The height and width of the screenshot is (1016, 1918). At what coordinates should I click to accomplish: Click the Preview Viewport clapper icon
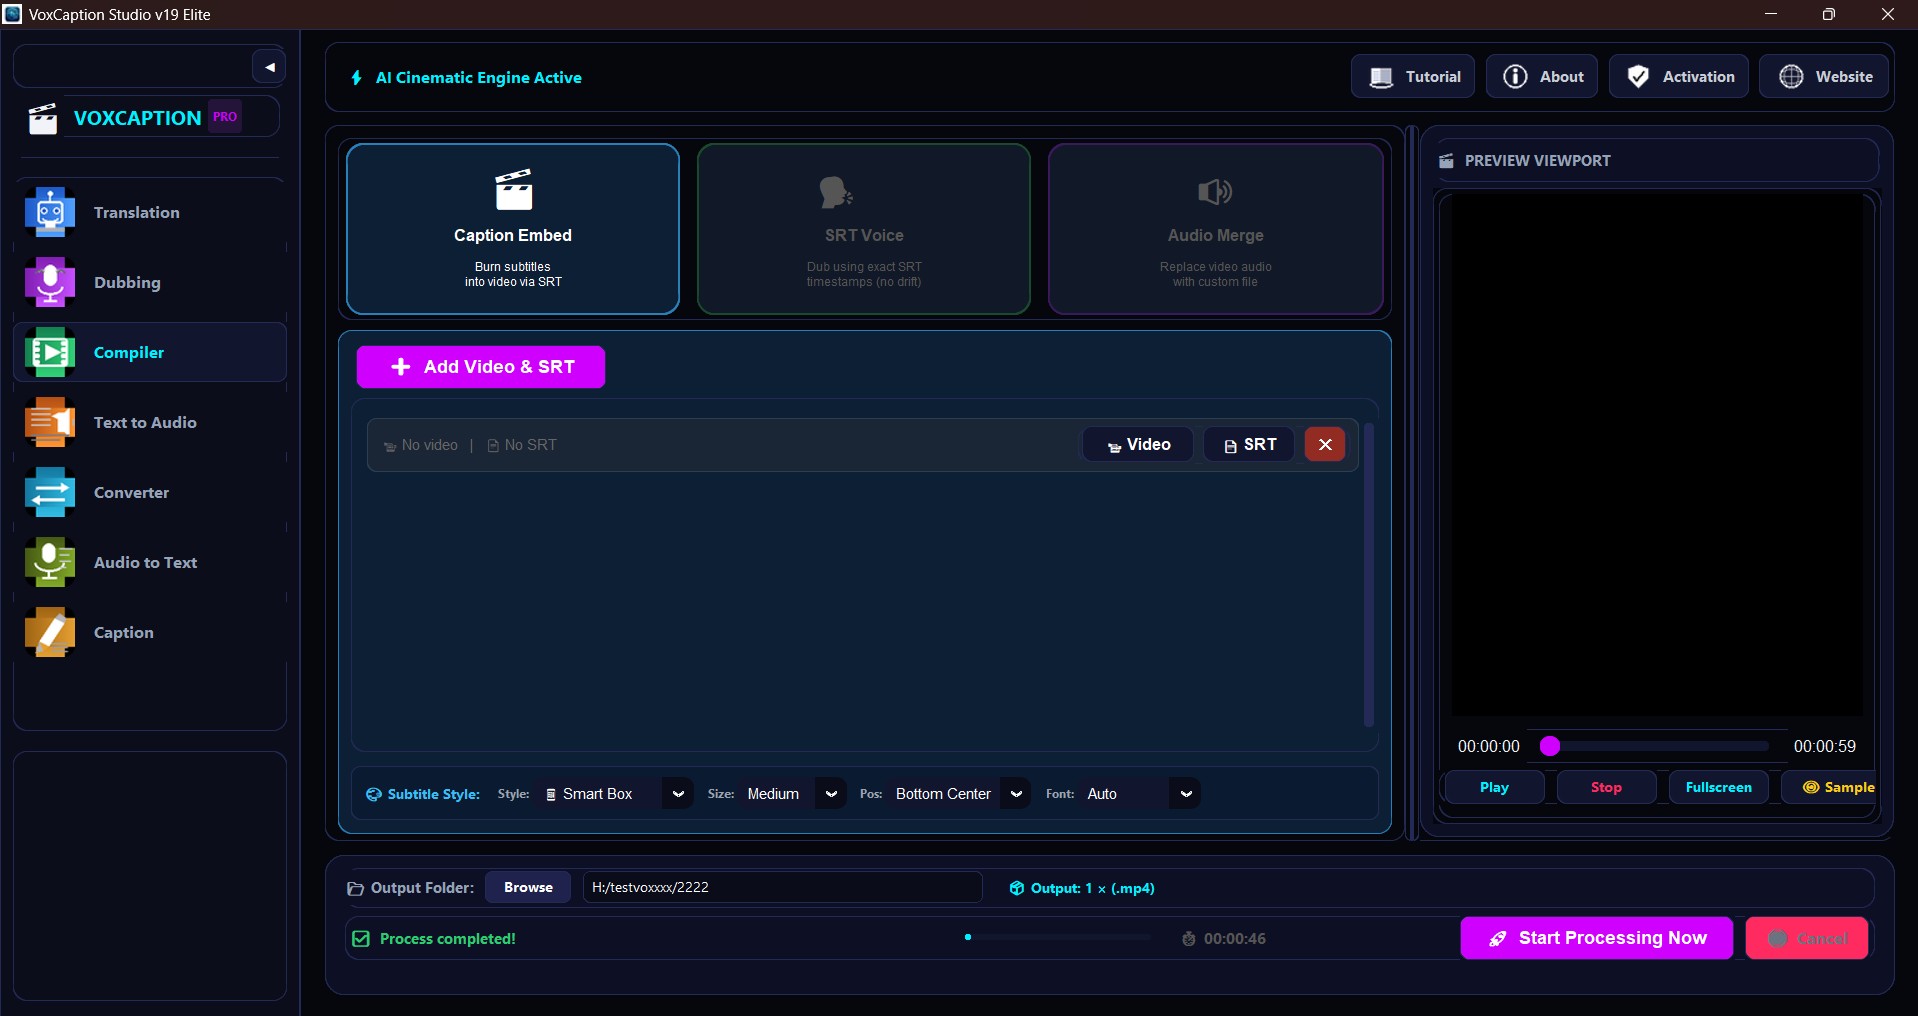pos(1446,161)
